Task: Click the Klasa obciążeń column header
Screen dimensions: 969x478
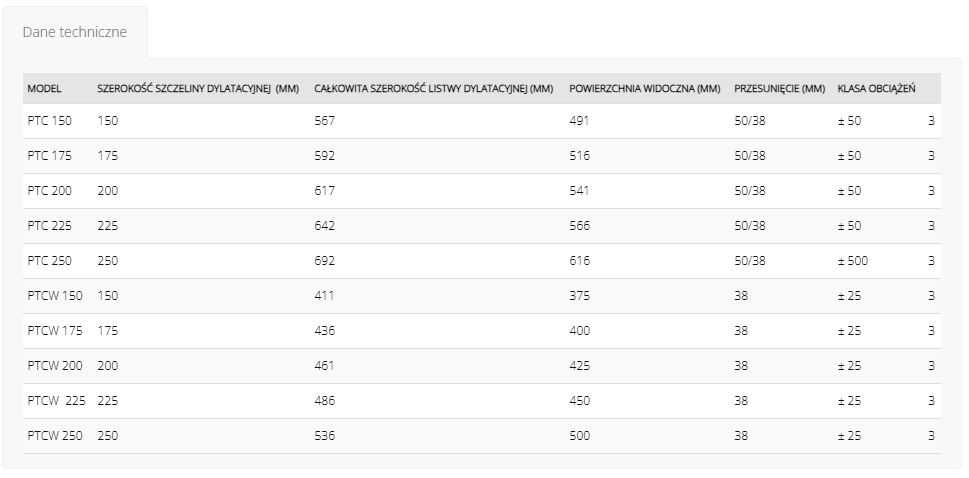Action: pos(876,89)
